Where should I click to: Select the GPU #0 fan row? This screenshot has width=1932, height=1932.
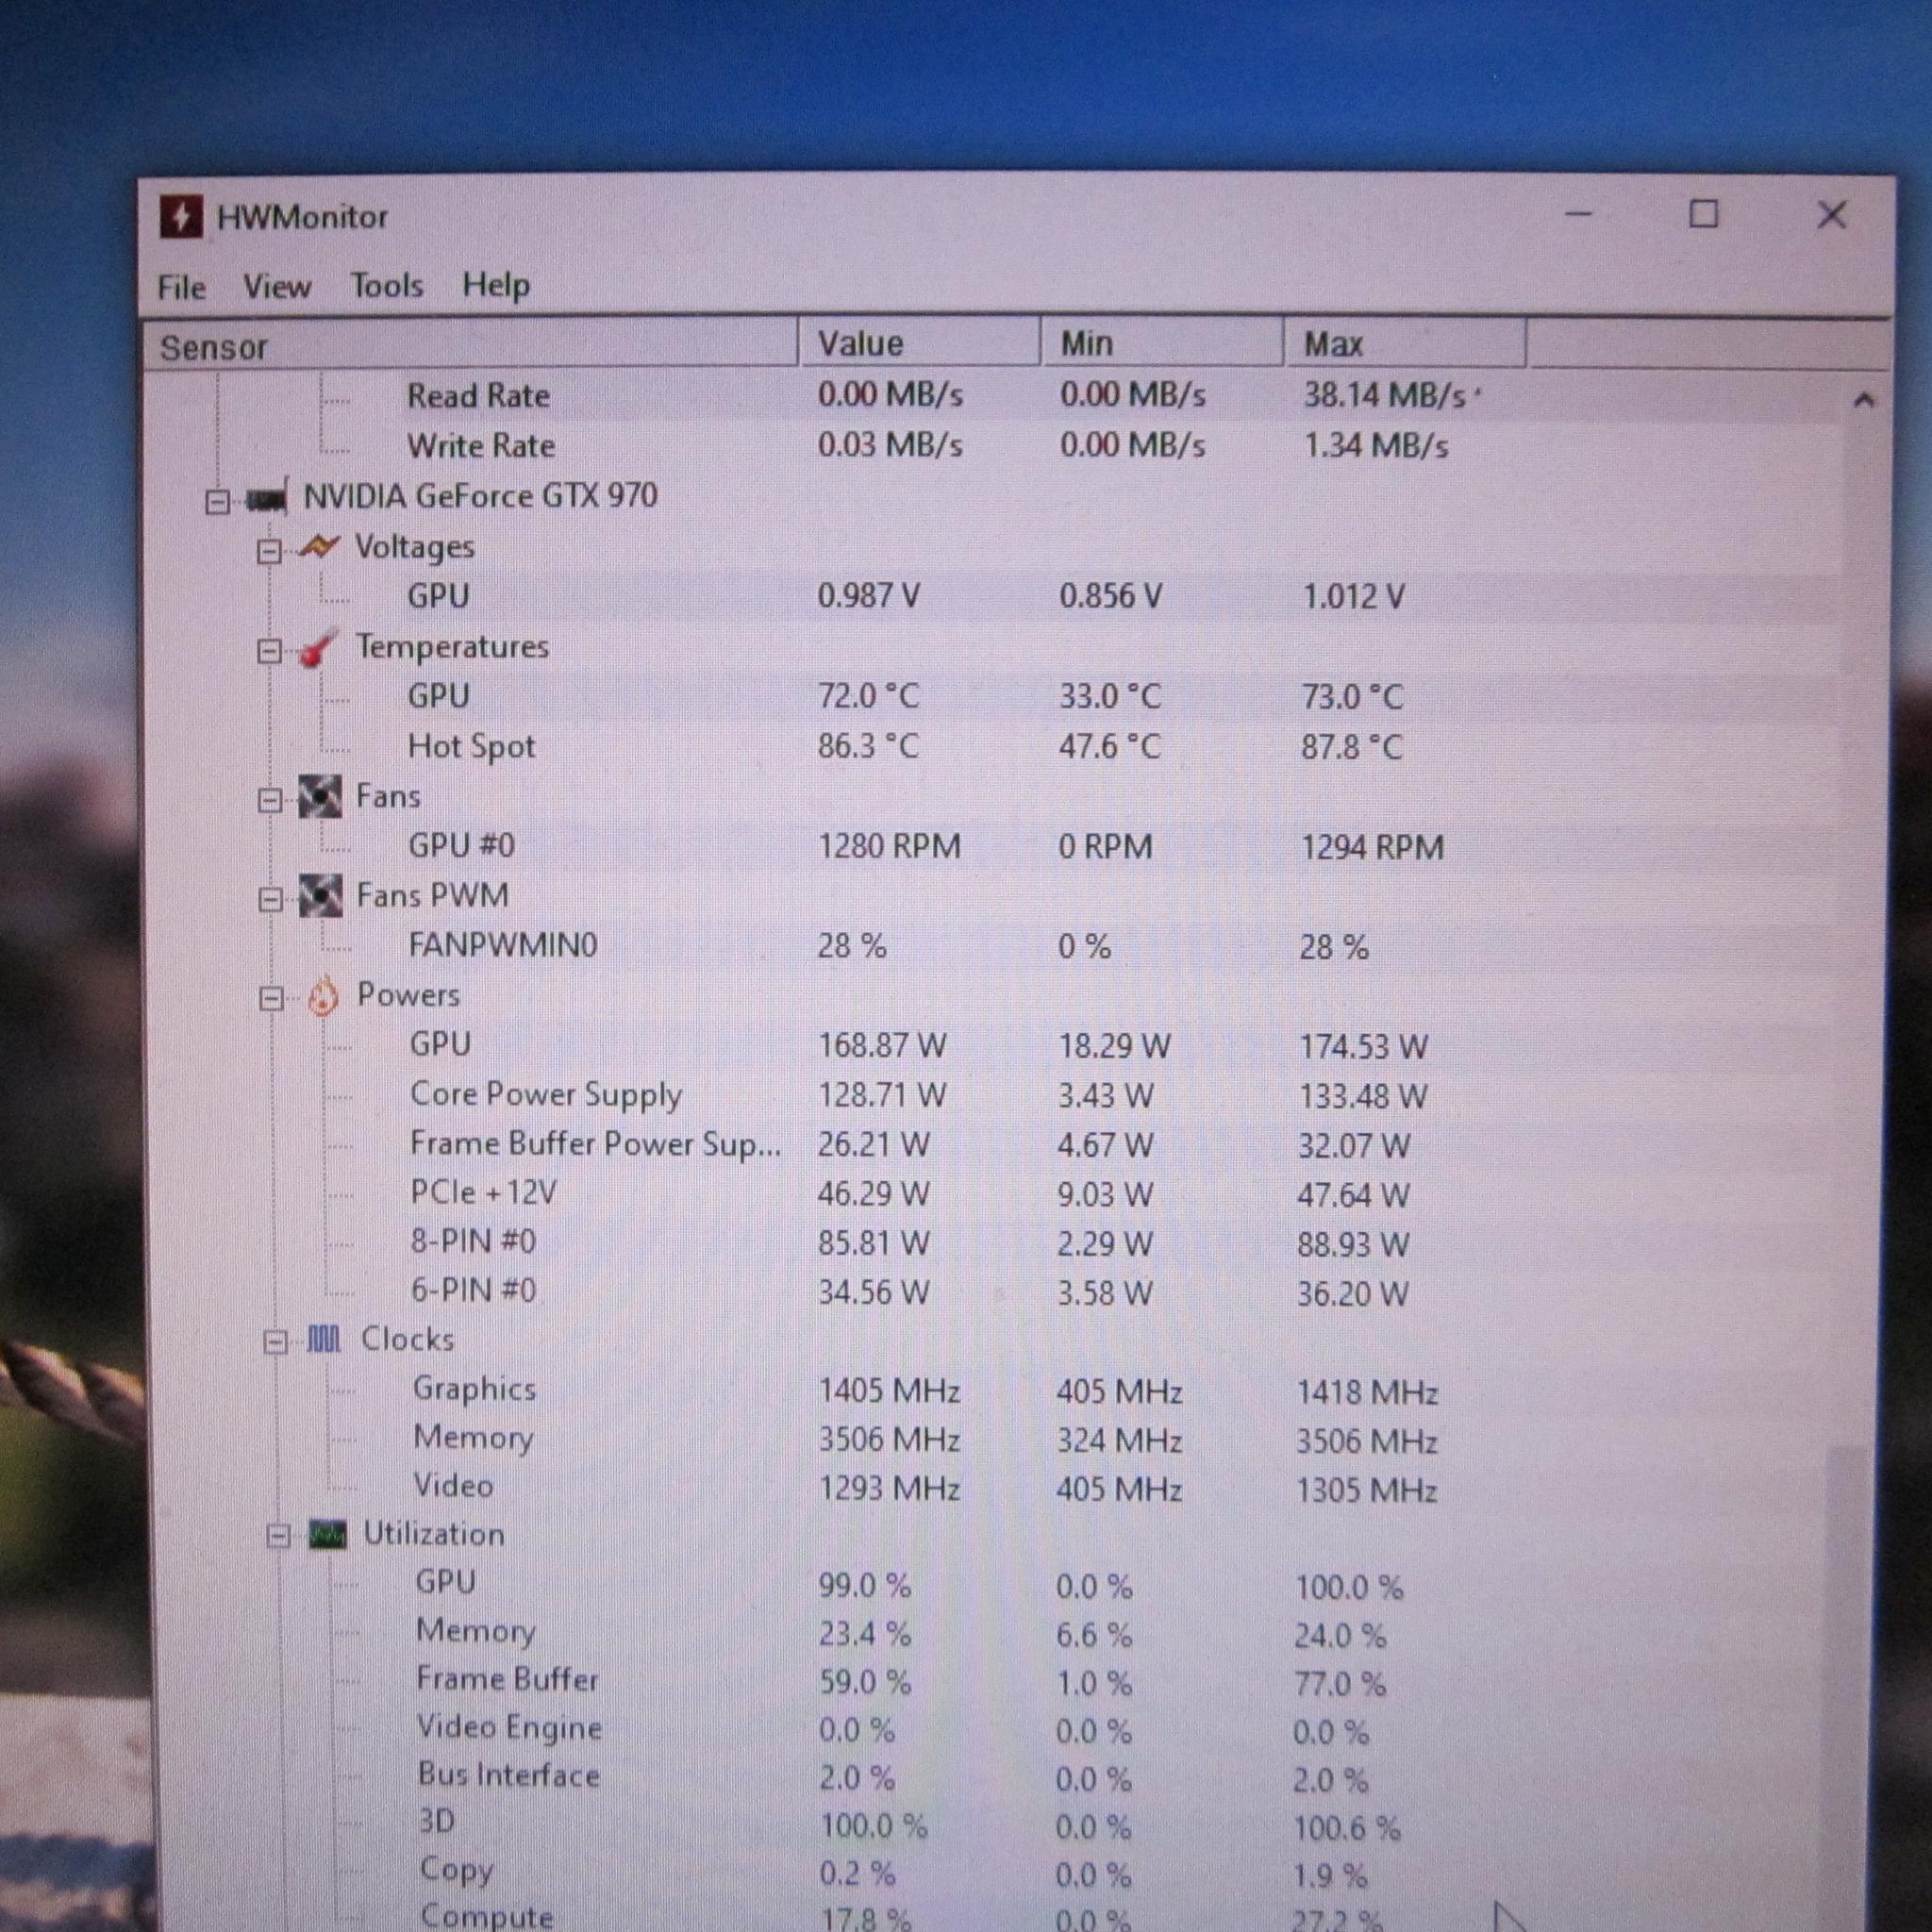point(995,846)
